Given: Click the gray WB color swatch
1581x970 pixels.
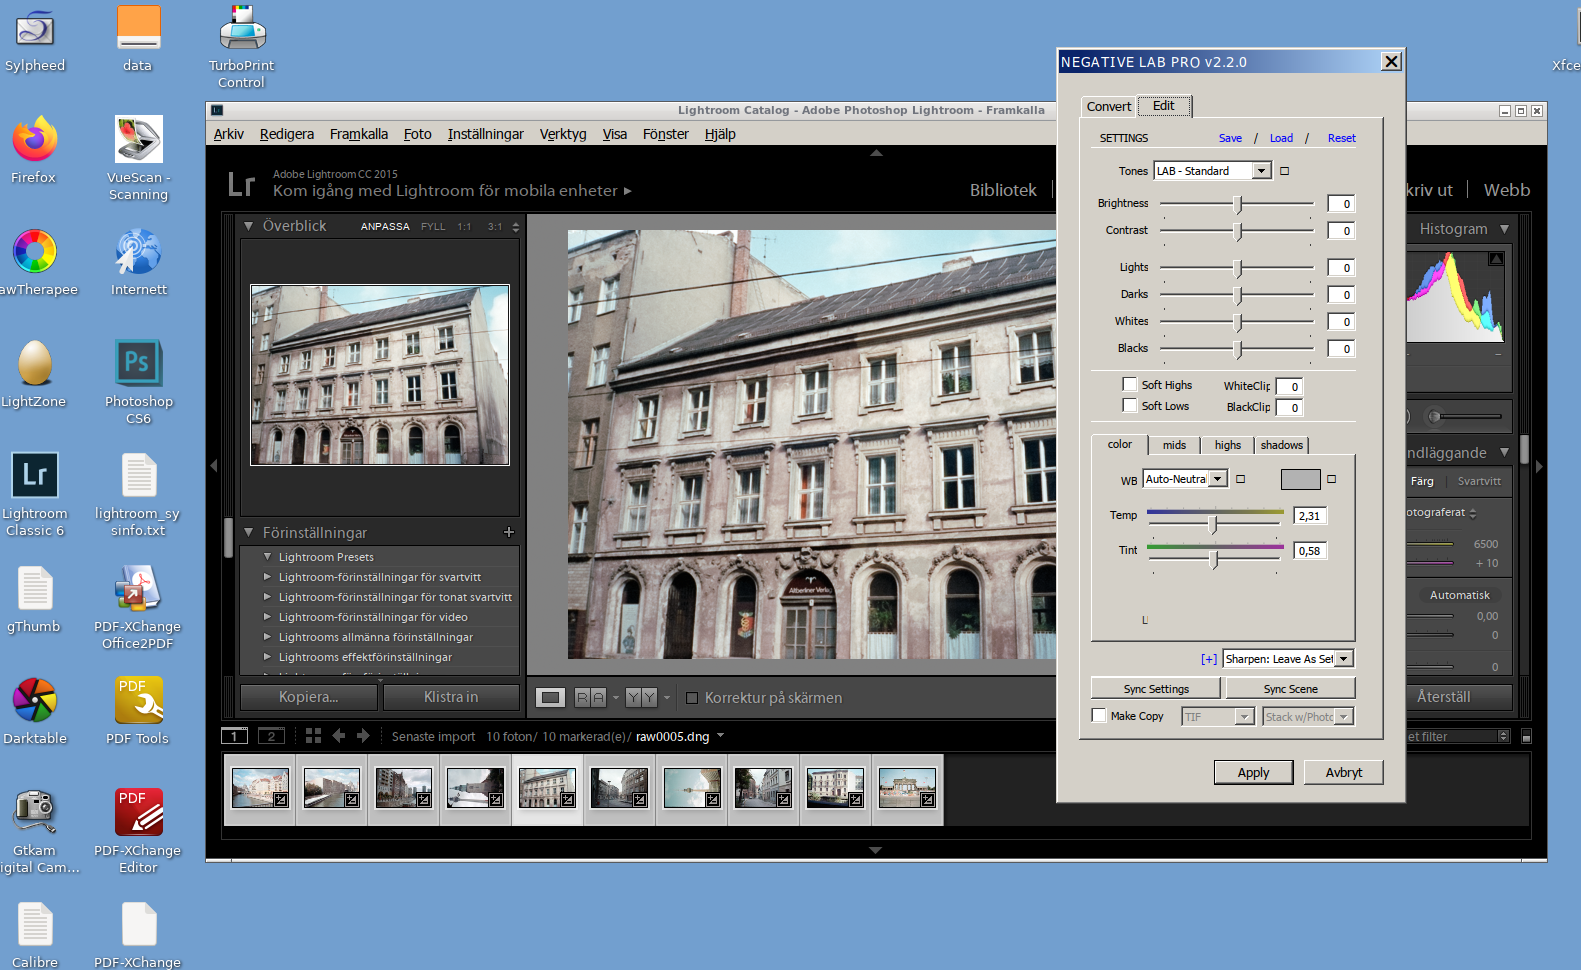Looking at the screenshot, I should [1300, 480].
